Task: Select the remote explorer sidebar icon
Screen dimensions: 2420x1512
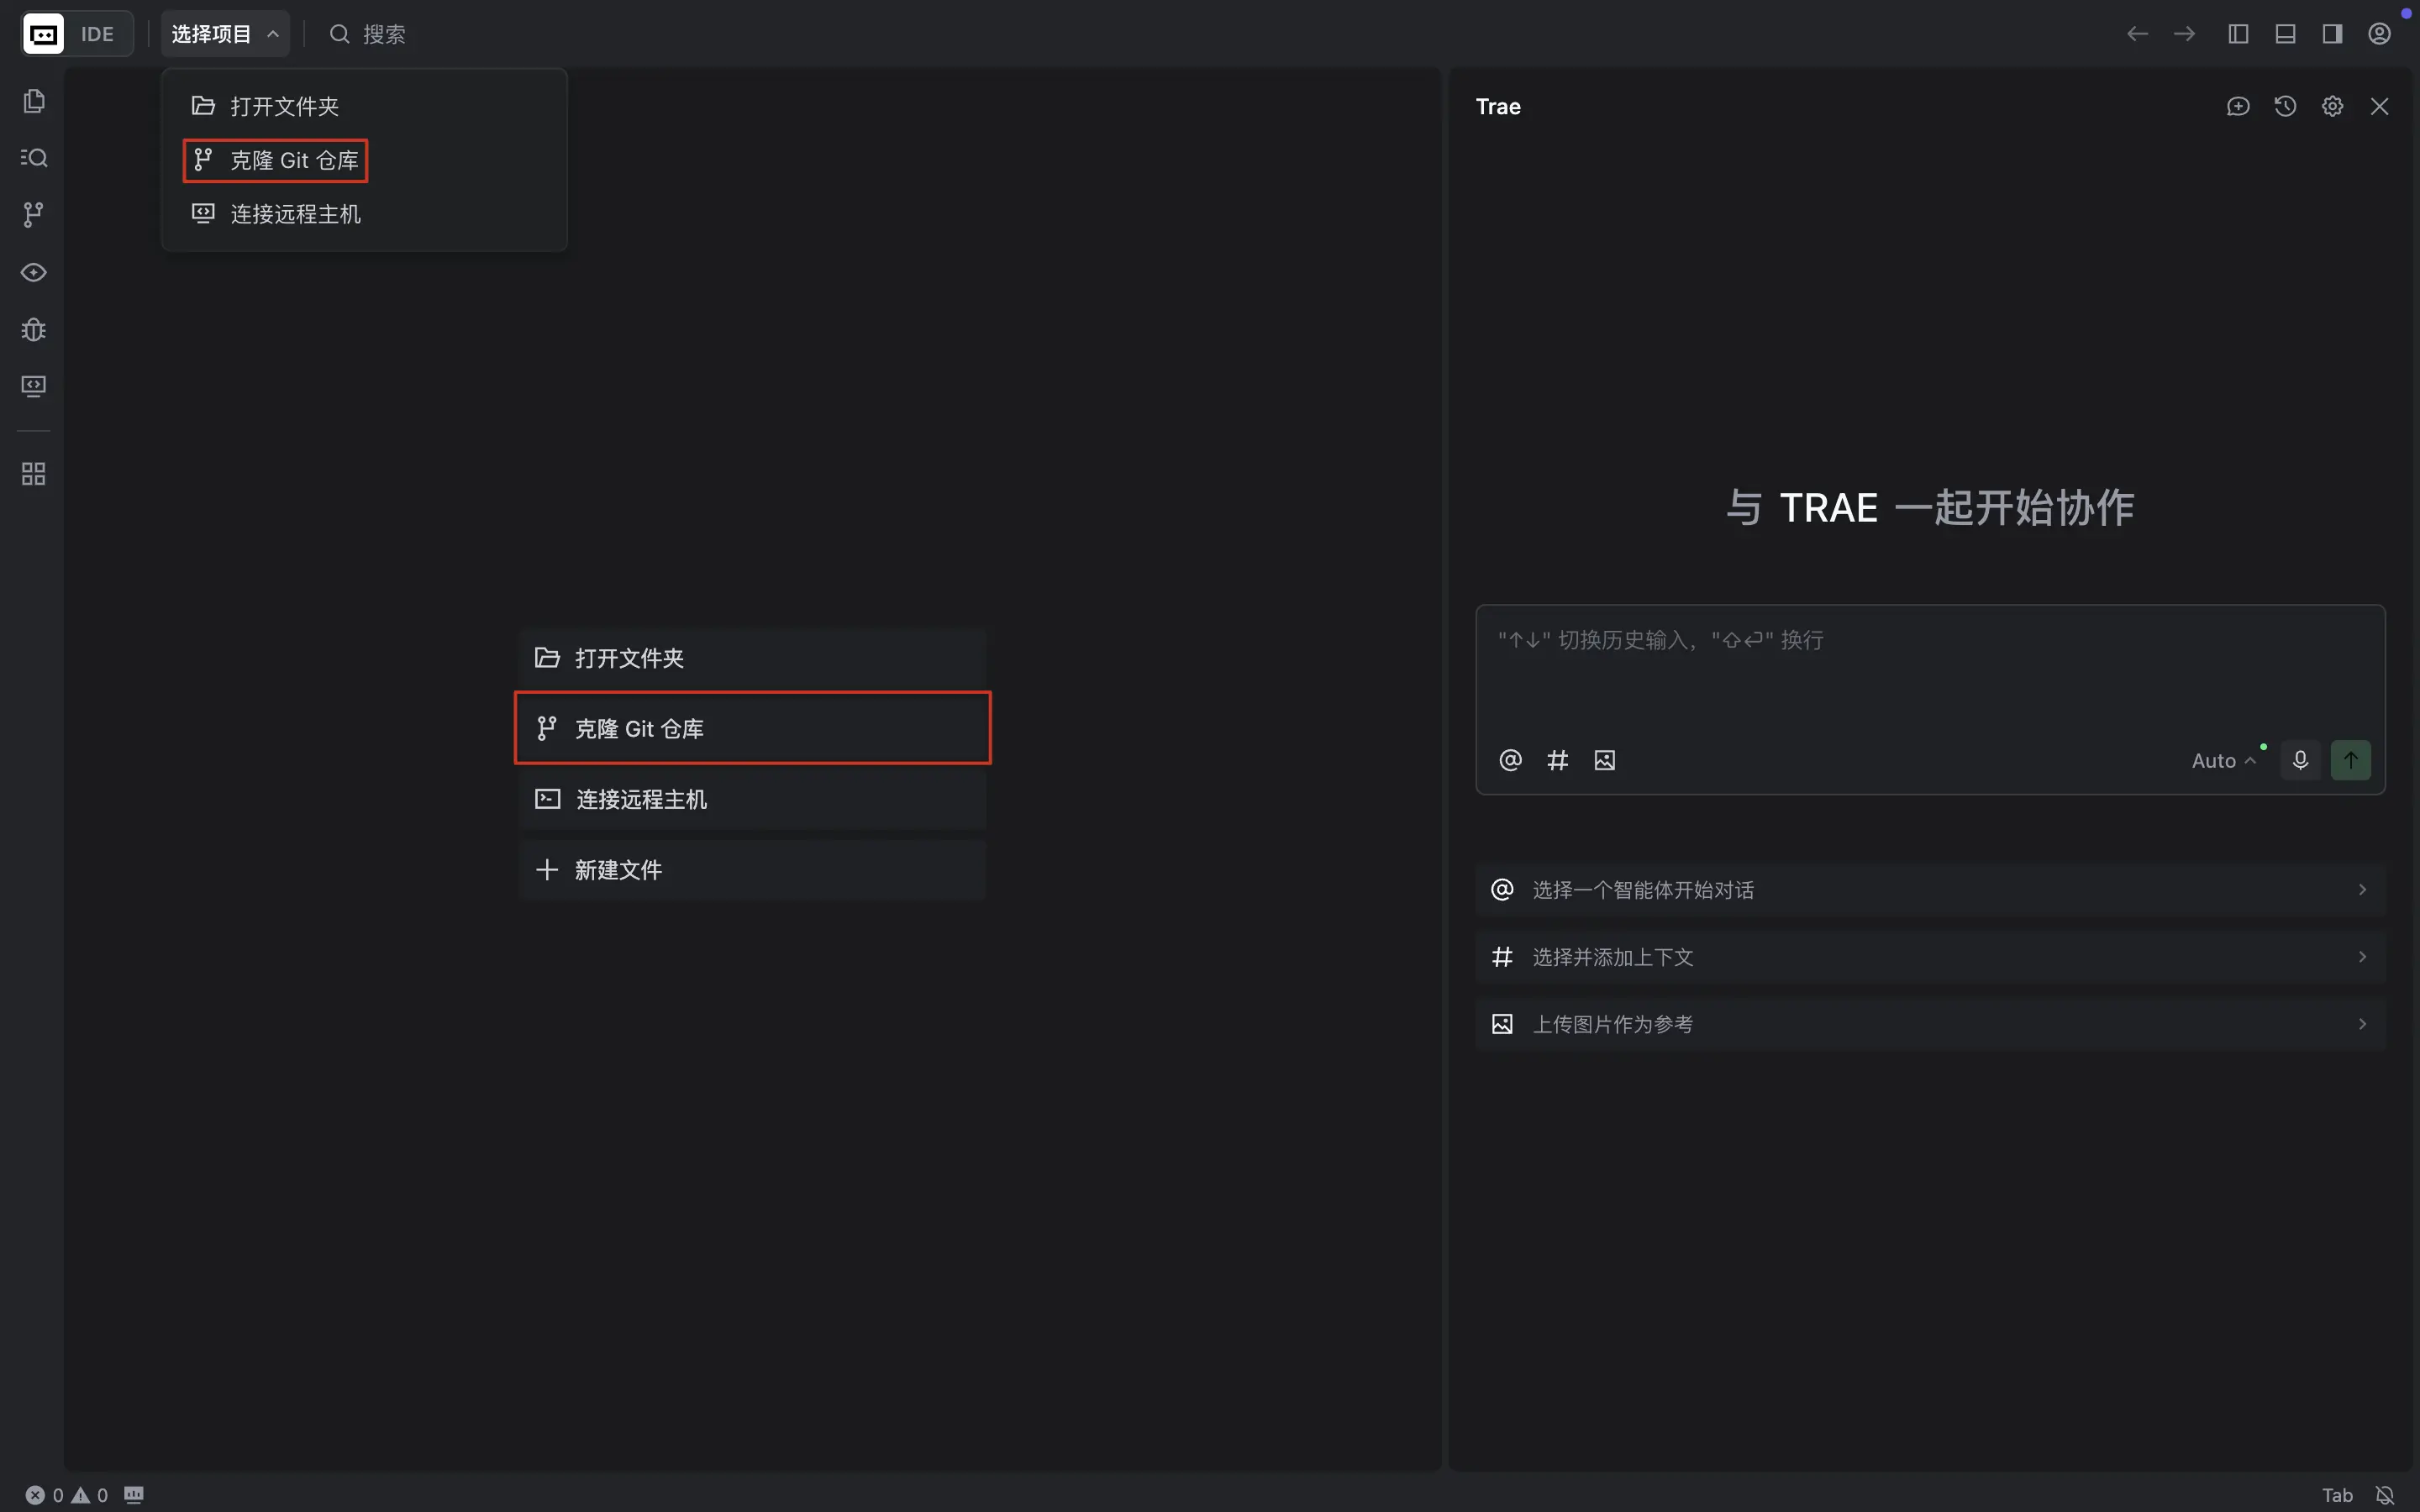Action: (34, 386)
